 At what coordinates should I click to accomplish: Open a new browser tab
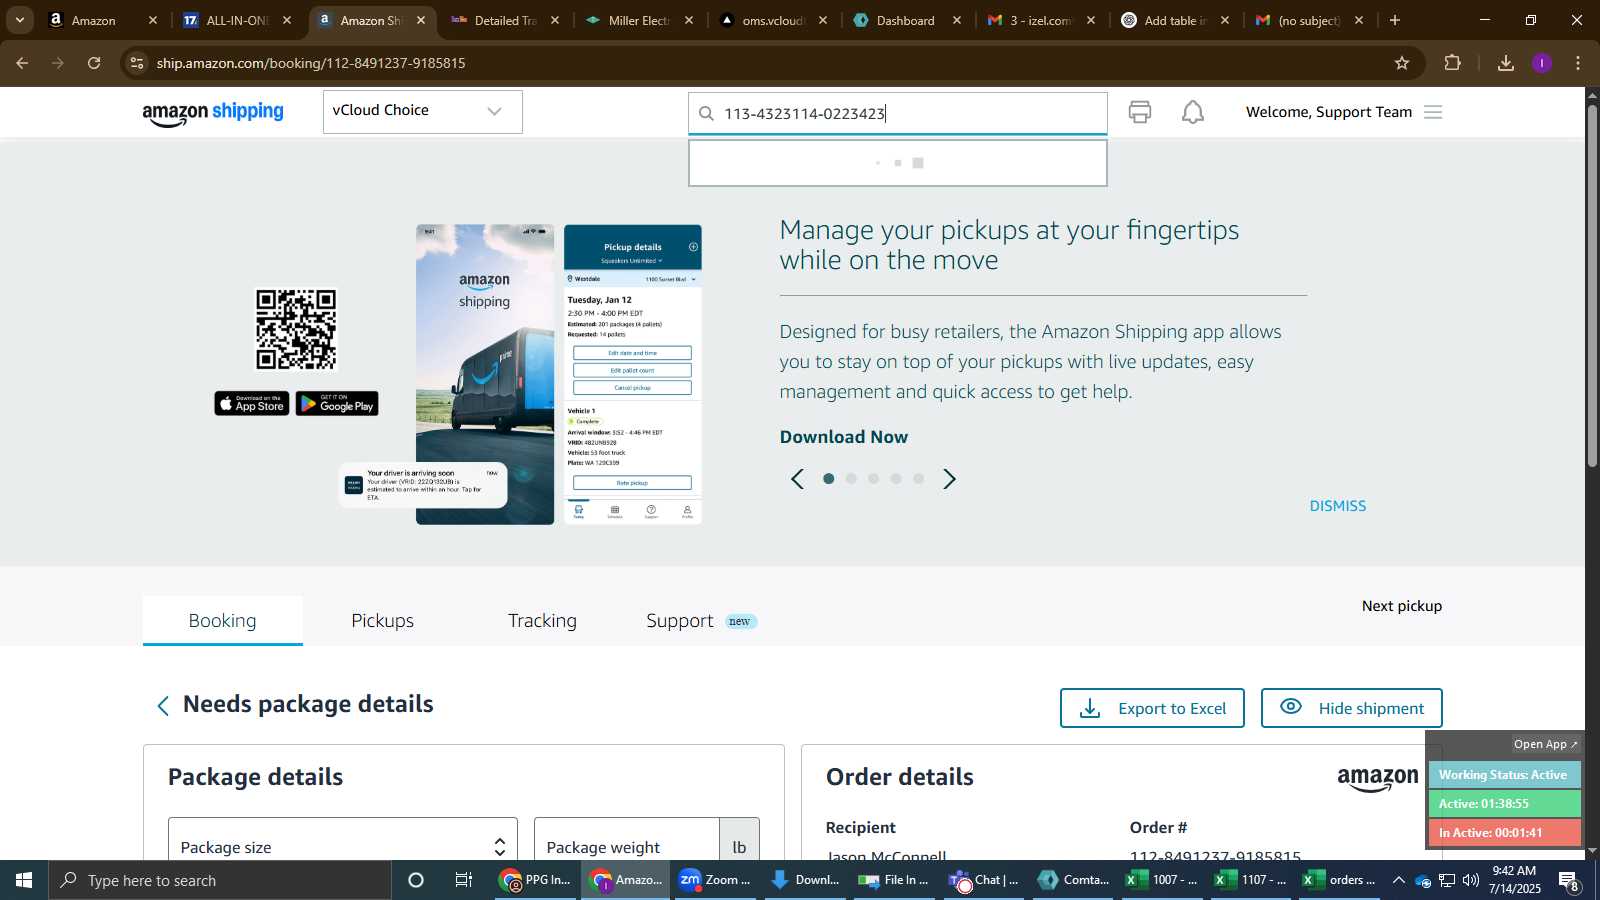tap(1395, 20)
